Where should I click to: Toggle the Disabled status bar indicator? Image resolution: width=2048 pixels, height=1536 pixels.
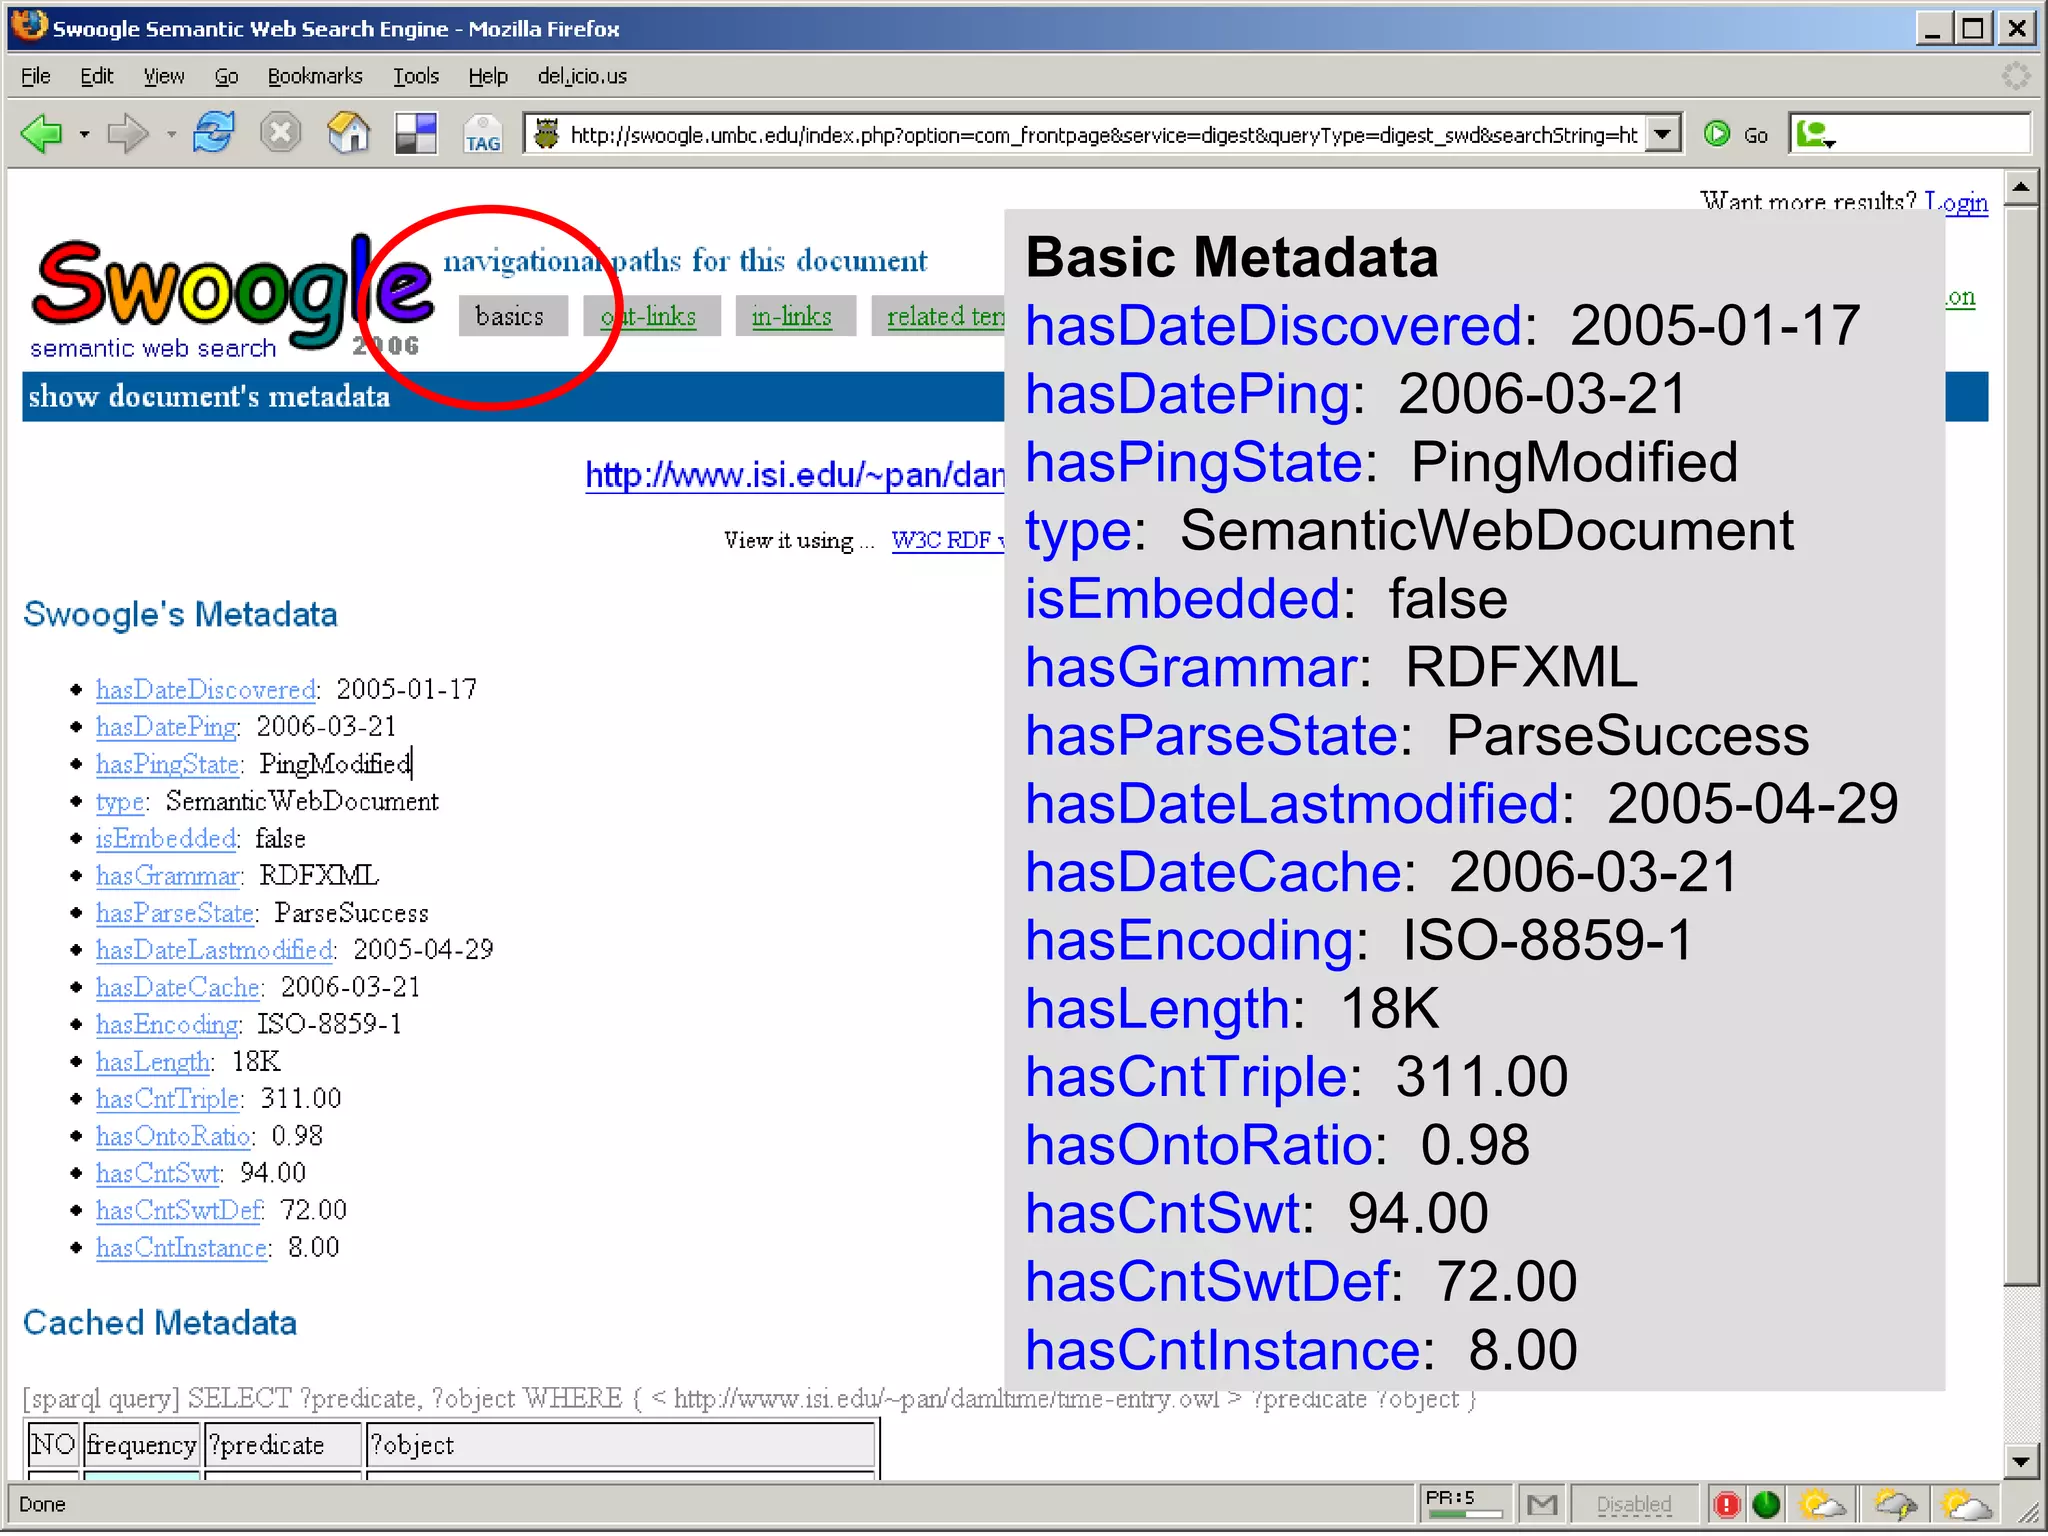[1633, 1503]
